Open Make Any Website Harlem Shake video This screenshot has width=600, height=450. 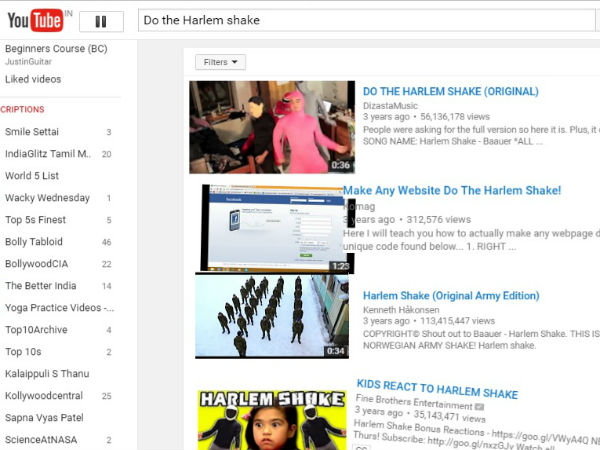coord(452,191)
